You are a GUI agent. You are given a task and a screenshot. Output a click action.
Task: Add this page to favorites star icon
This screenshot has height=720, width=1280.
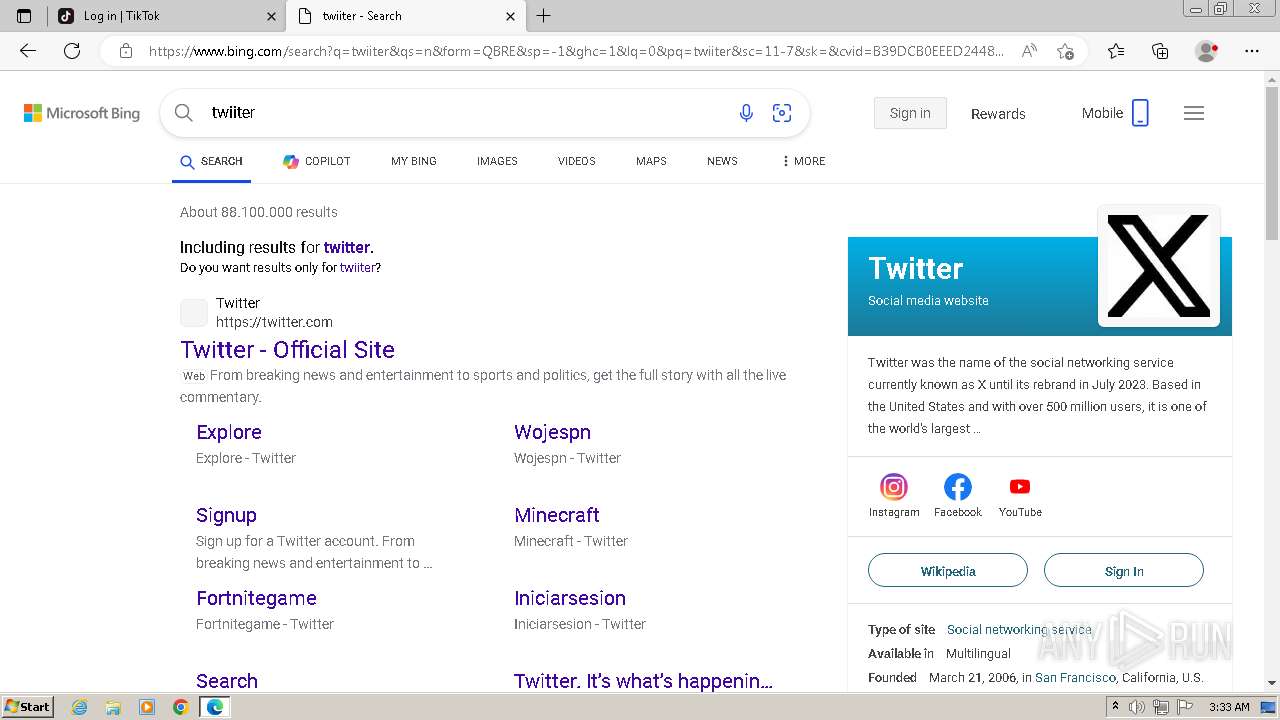click(1065, 51)
